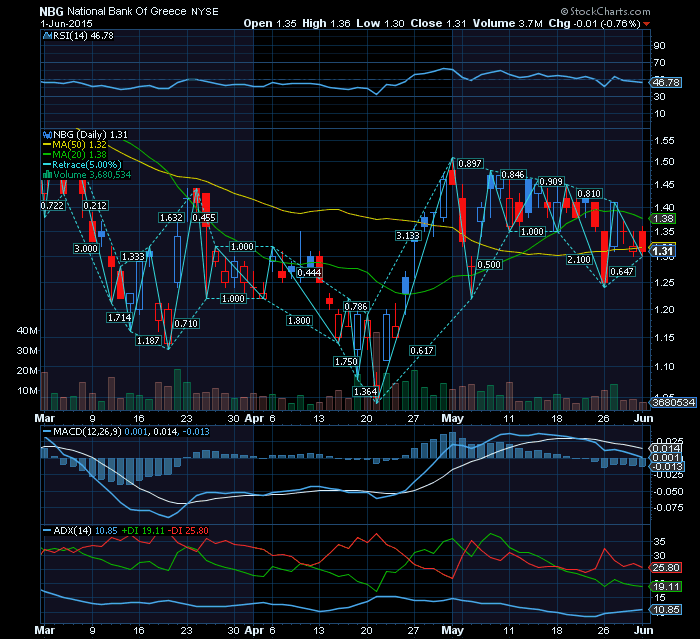Viewport: 700px width, 639px height.
Task: Click the green 19.11 +DI axis tag
Action: 666,586
